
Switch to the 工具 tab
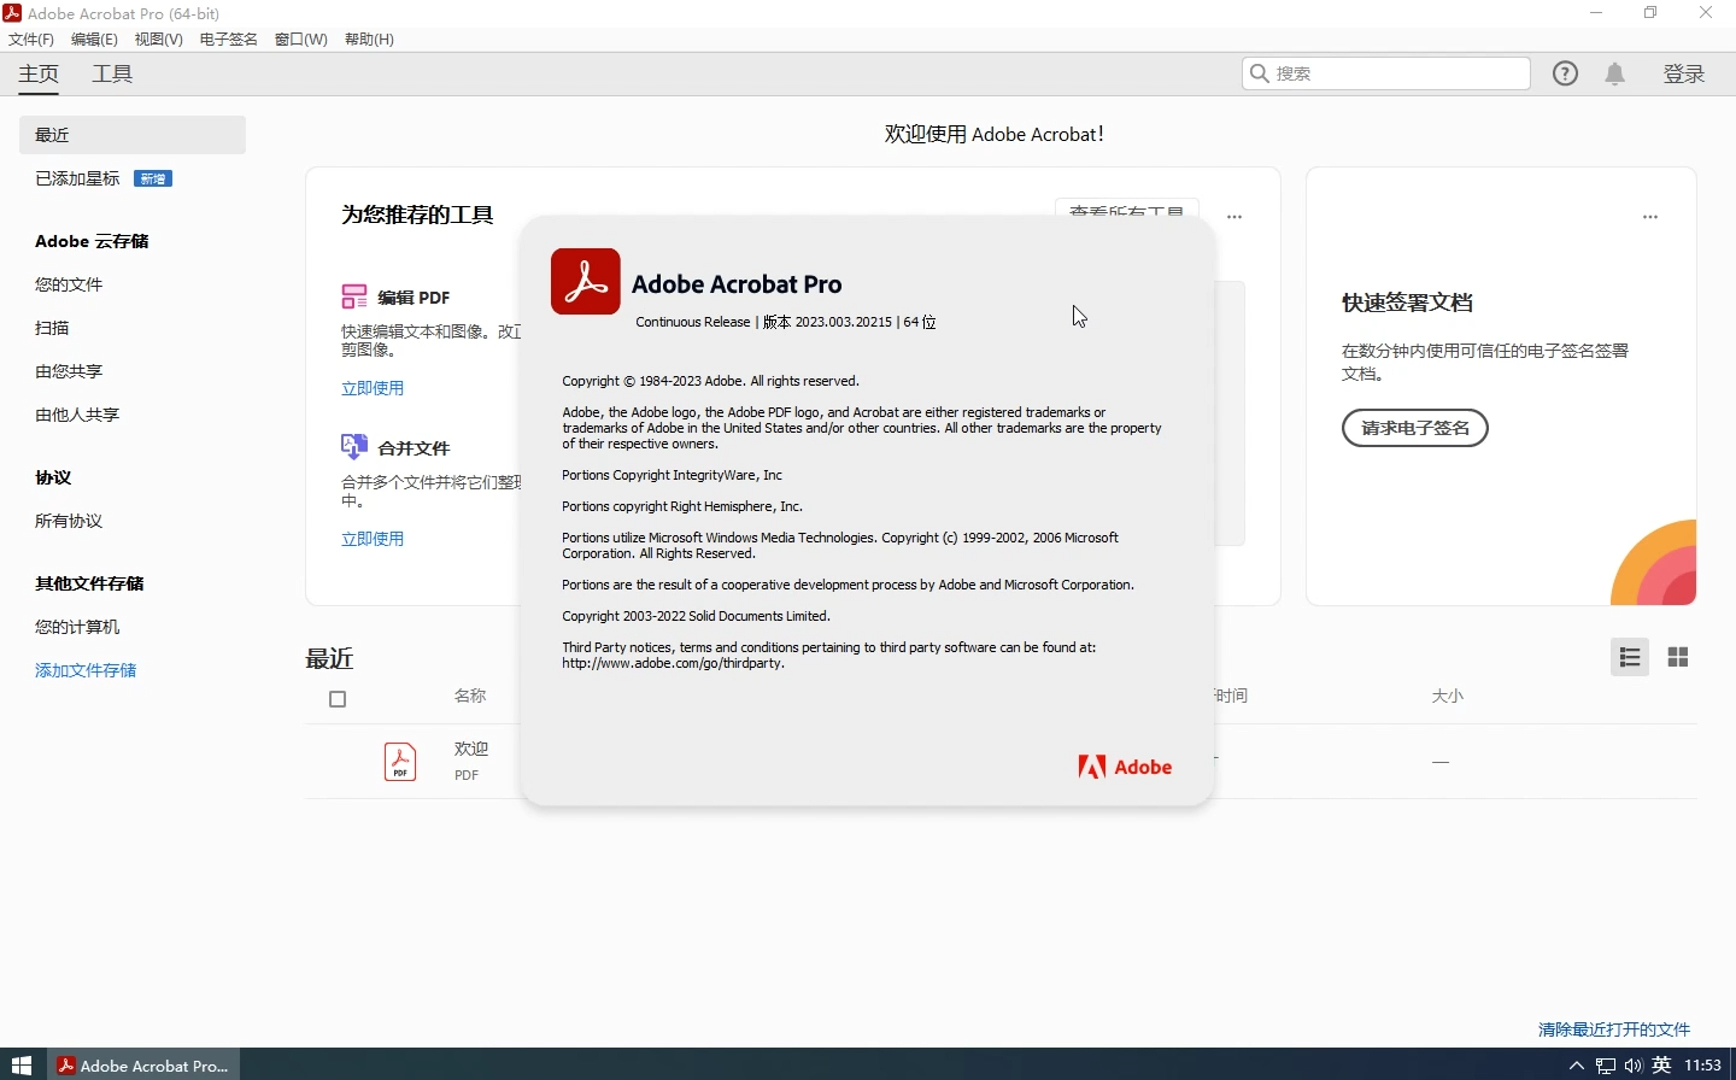tap(112, 74)
